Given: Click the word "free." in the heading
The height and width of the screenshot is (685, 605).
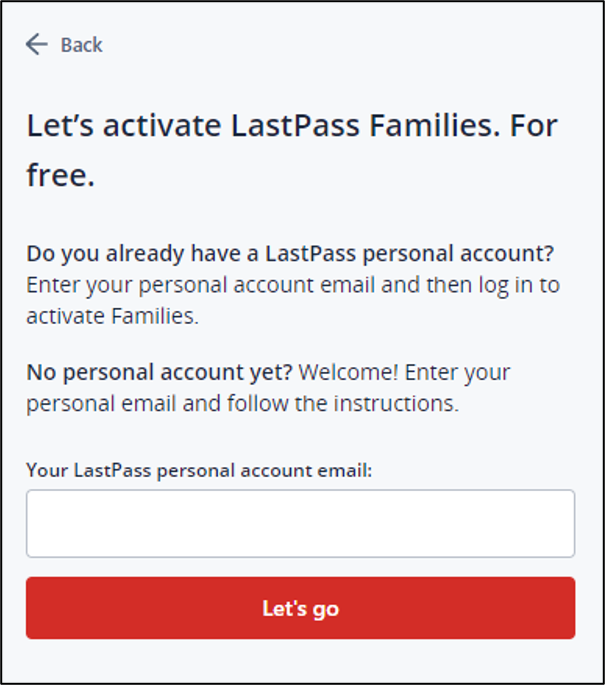Looking at the screenshot, I should tap(60, 177).
